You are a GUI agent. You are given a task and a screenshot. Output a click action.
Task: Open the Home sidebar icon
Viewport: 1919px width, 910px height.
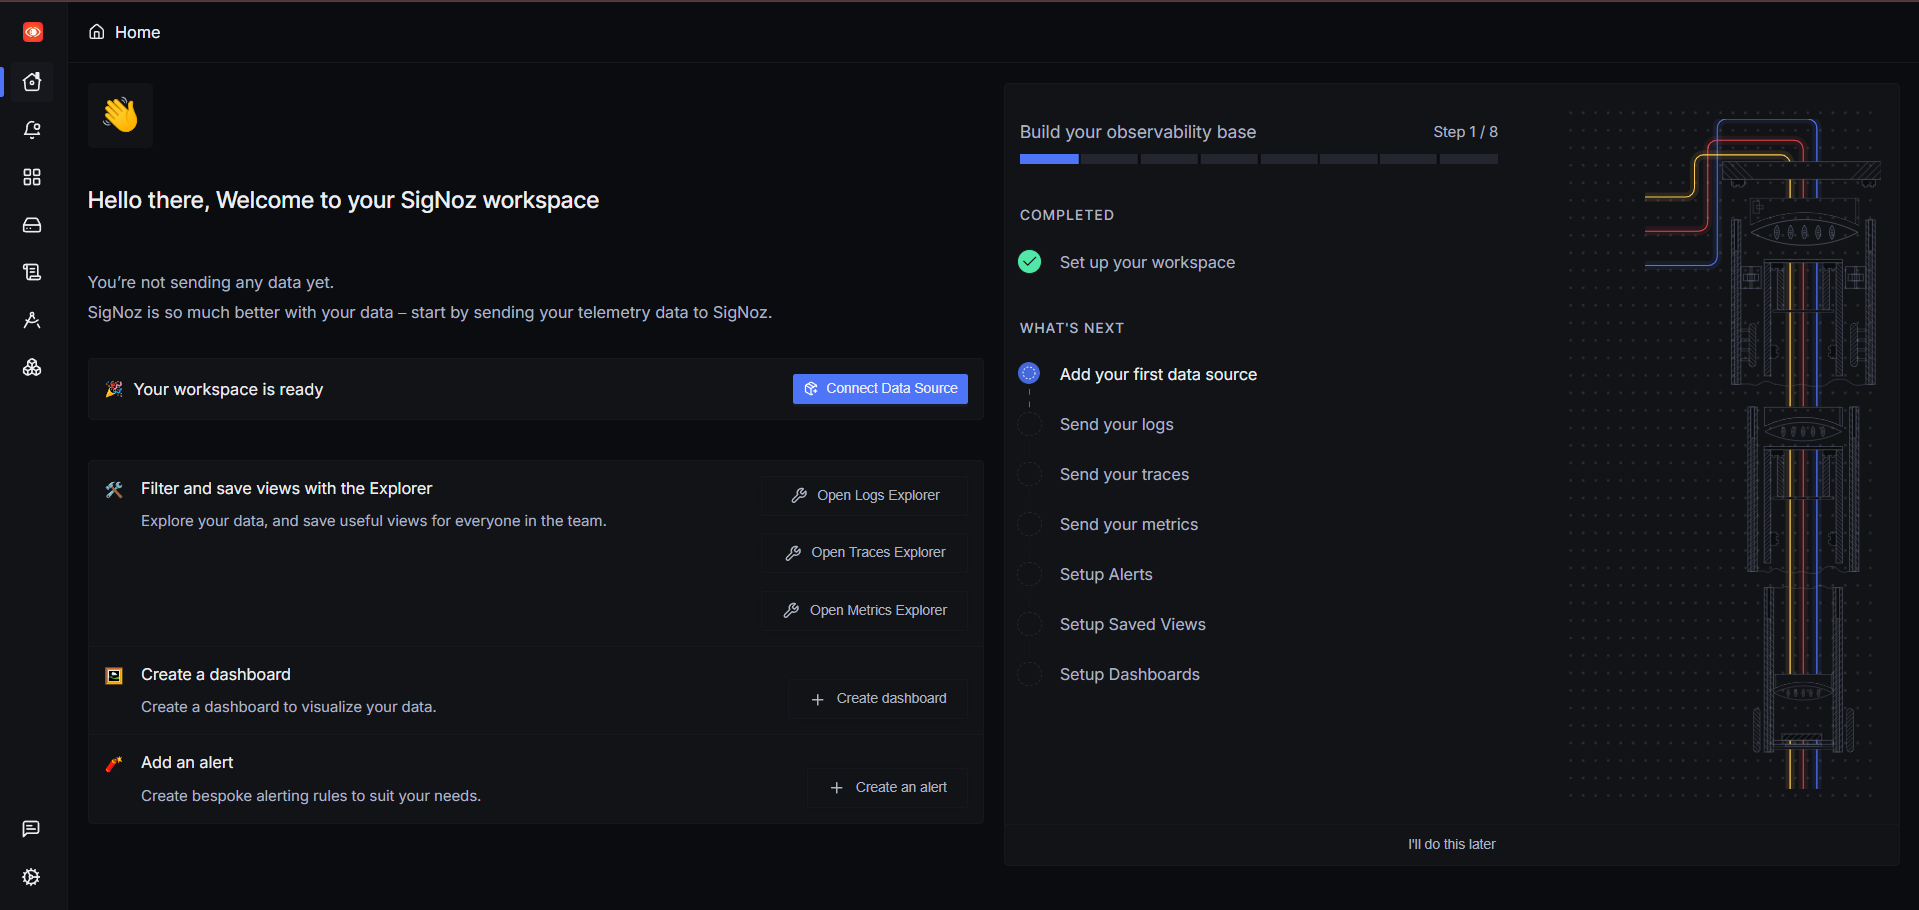[32, 82]
